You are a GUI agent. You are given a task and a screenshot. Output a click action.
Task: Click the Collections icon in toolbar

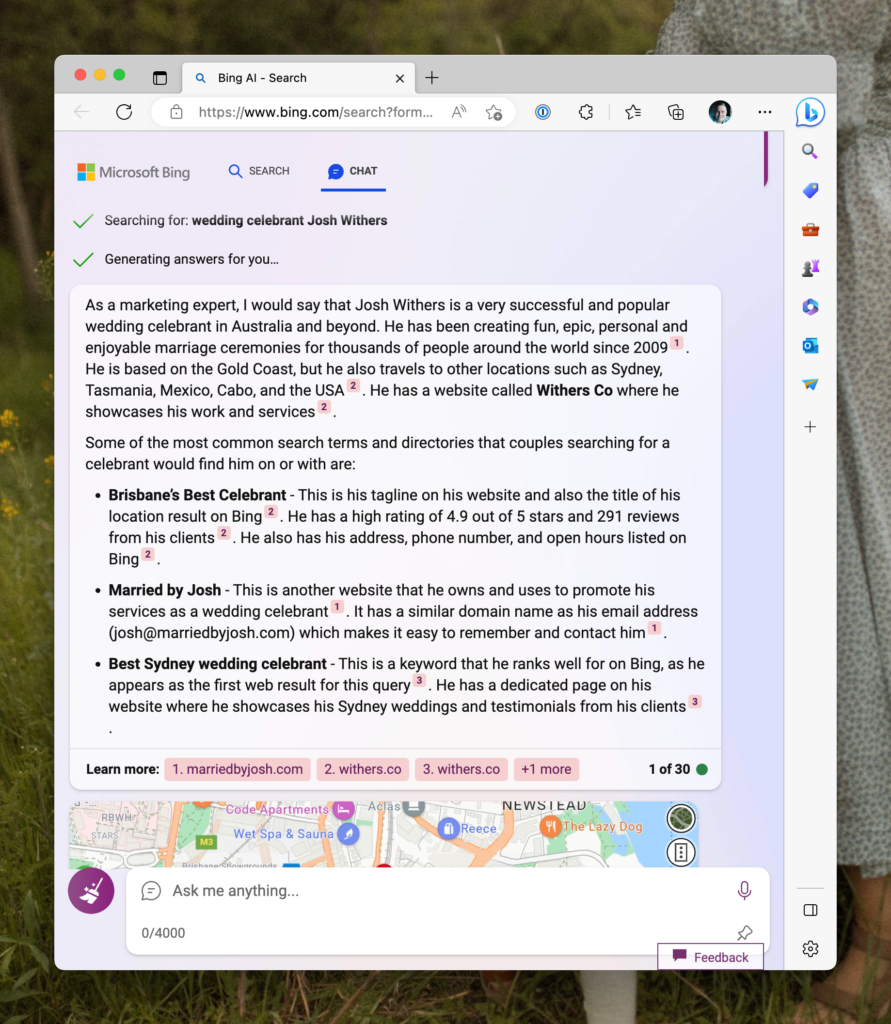(x=676, y=112)
